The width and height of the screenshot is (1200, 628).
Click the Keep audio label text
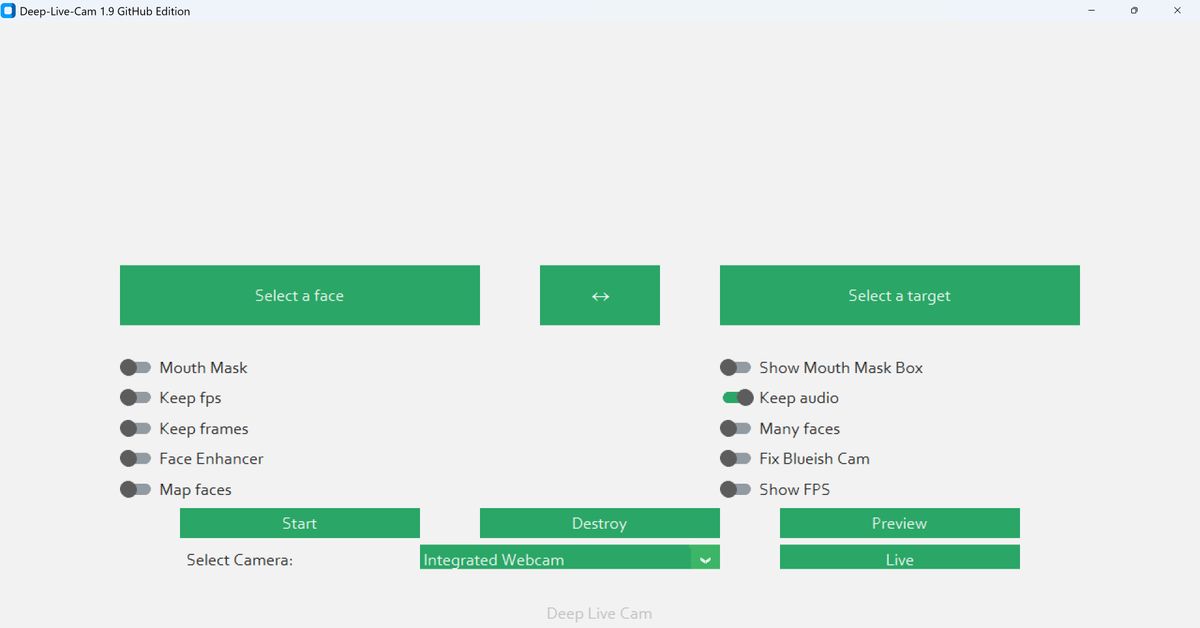(799, 398)
